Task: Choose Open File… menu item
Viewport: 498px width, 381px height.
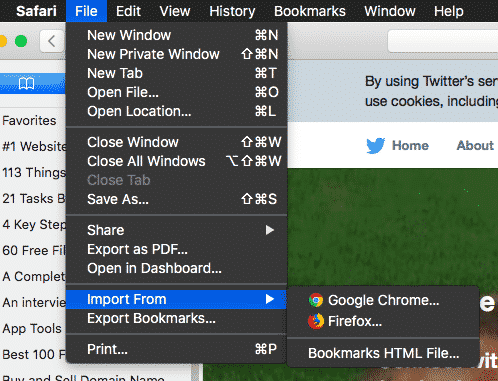Action: point(177,92)
